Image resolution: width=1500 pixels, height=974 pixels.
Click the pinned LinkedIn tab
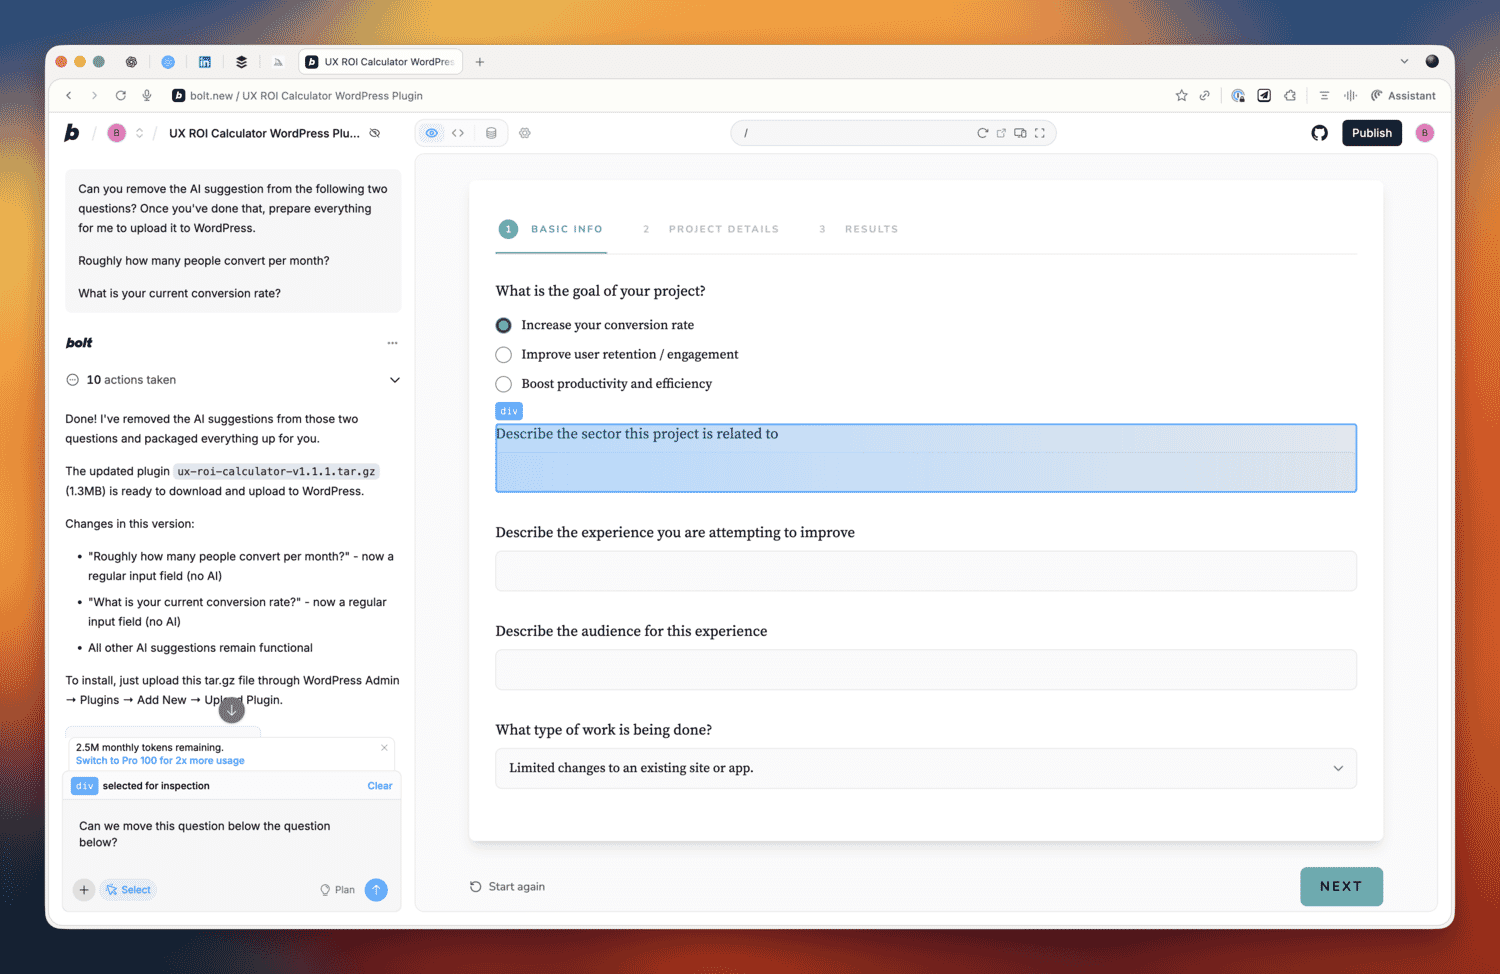[205, 62]
